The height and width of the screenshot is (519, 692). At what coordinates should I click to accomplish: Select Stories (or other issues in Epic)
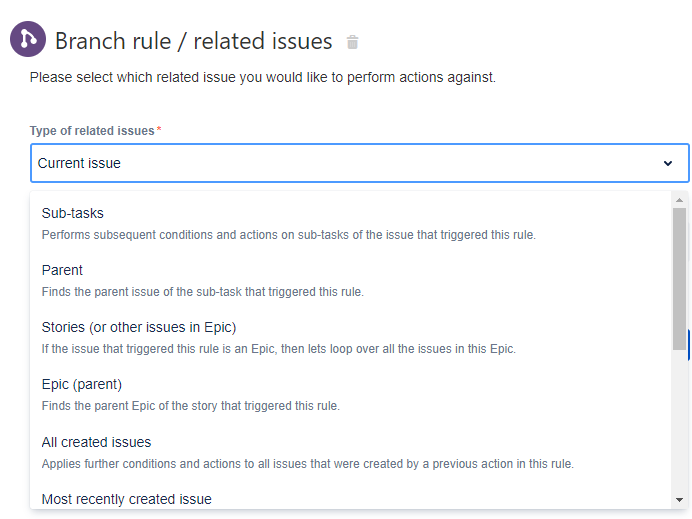[x=350, y=337]
